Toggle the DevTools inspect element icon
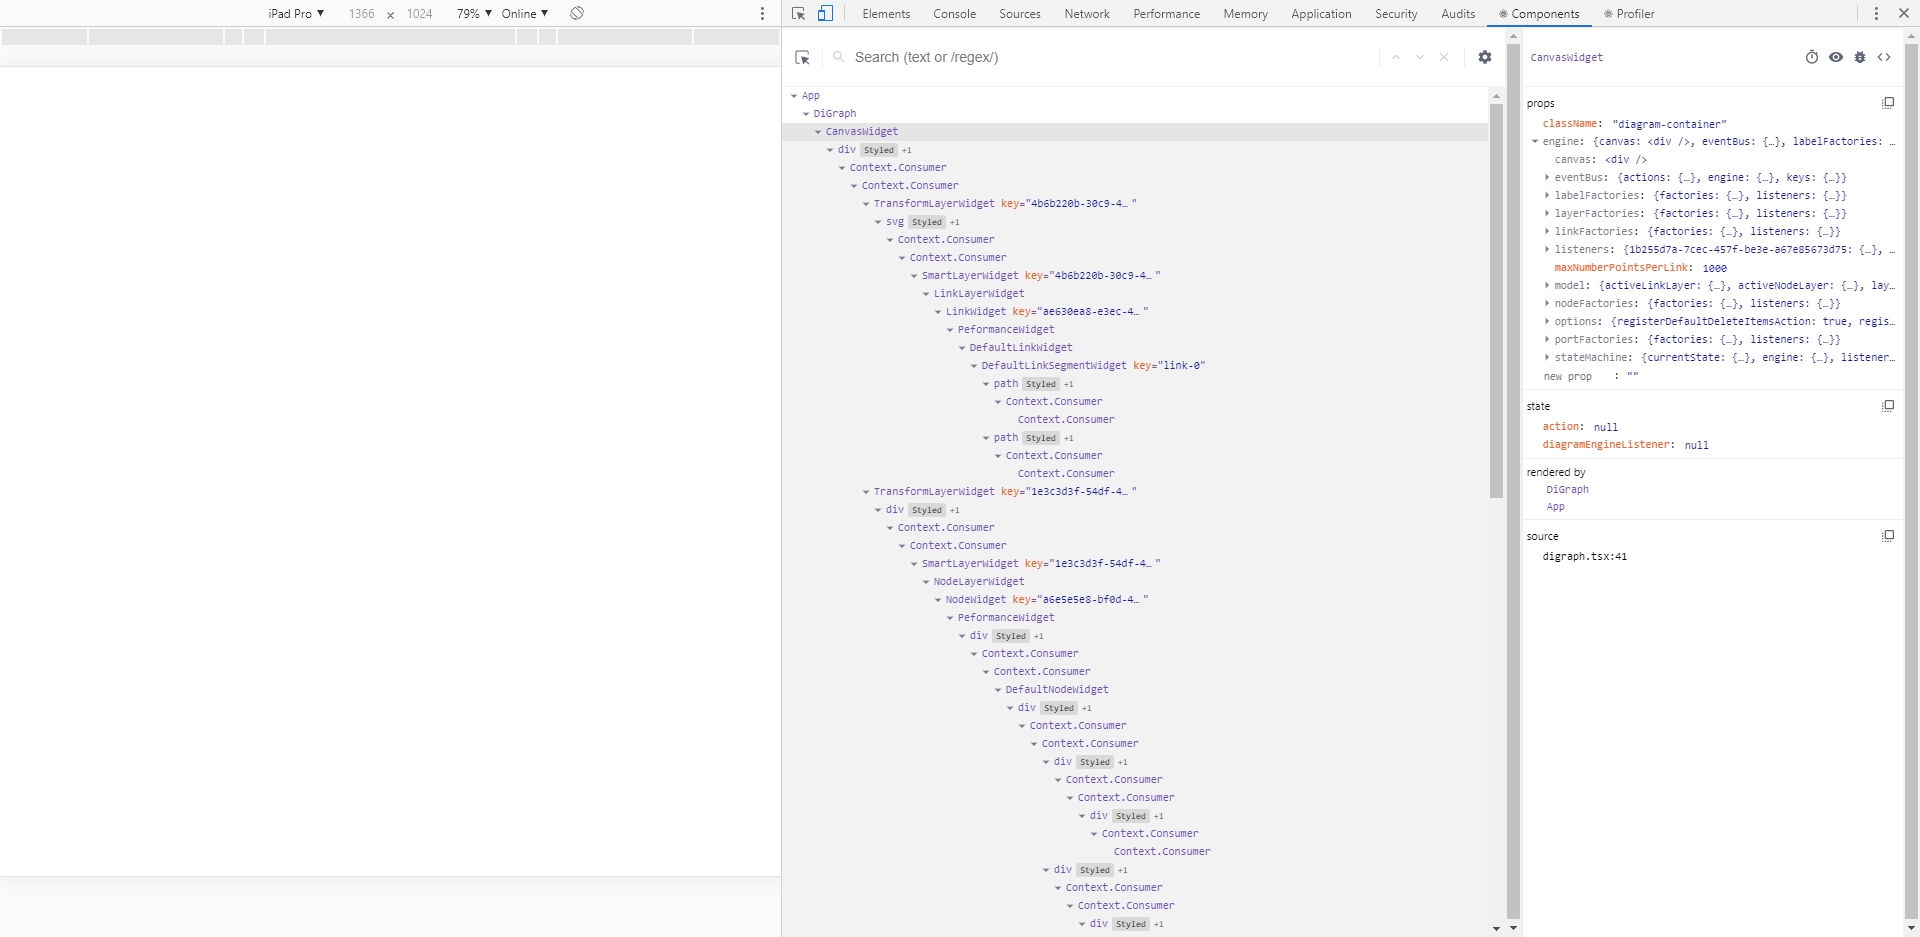Viewport: 1920px width, 937px height. 798,14
